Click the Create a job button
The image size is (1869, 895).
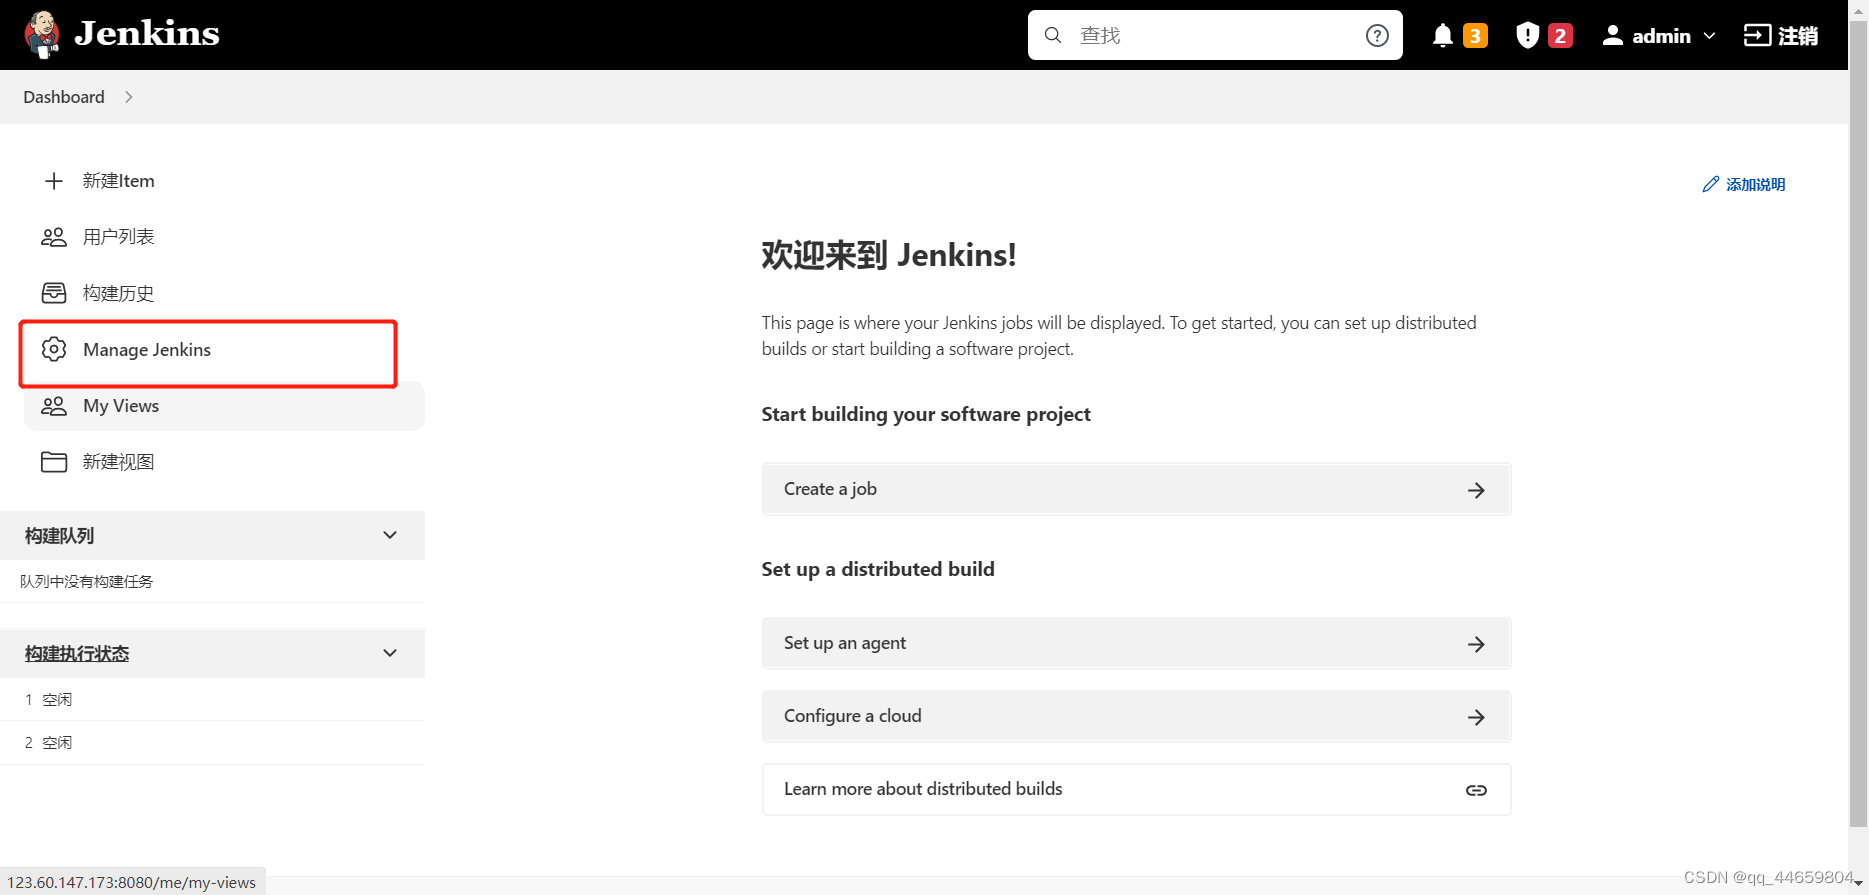(x=1136, y=489)
